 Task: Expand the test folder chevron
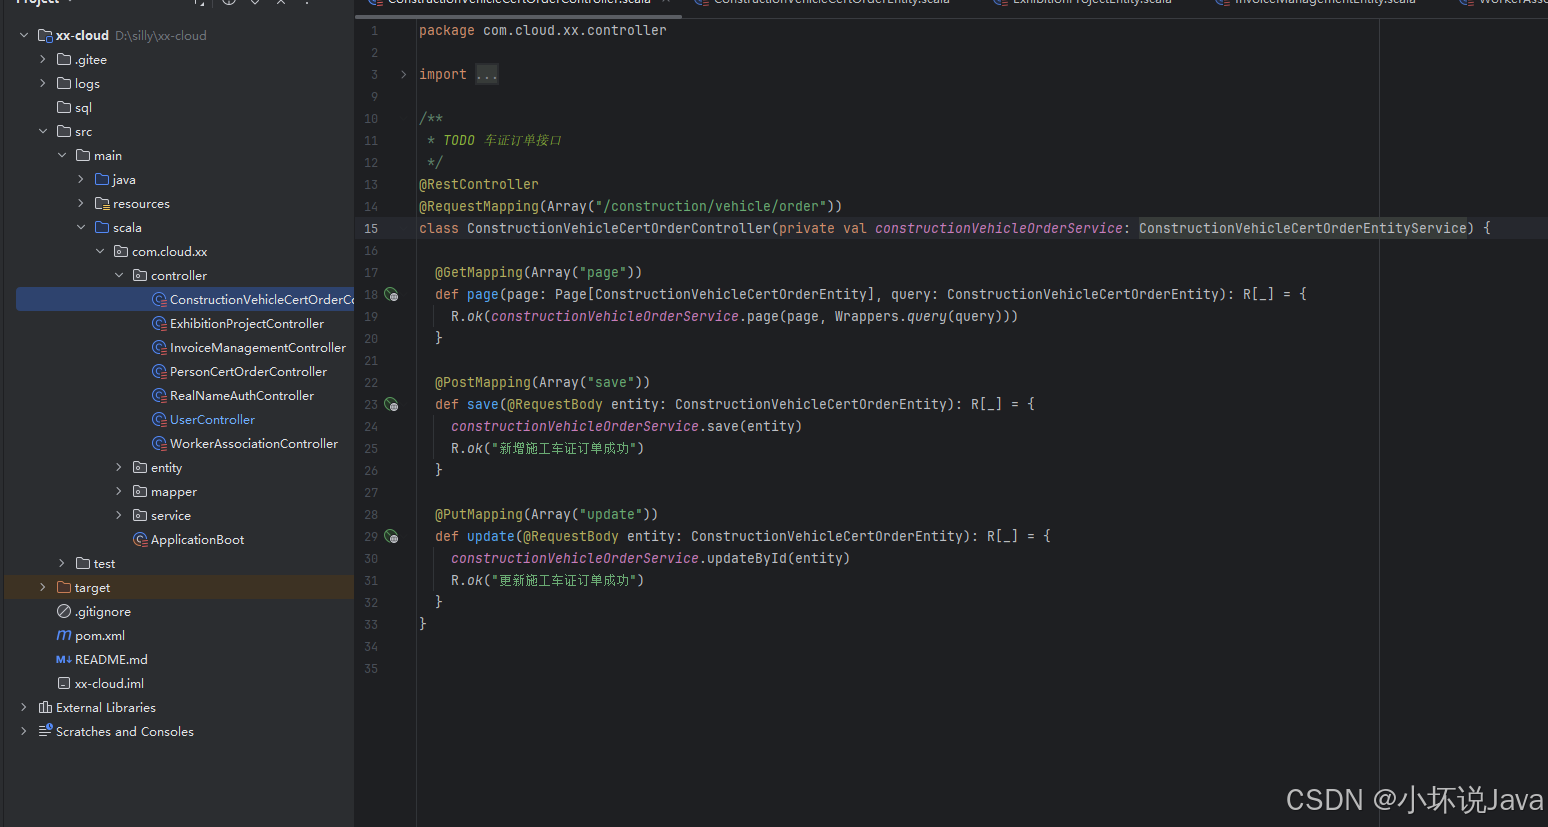(62, 563)
